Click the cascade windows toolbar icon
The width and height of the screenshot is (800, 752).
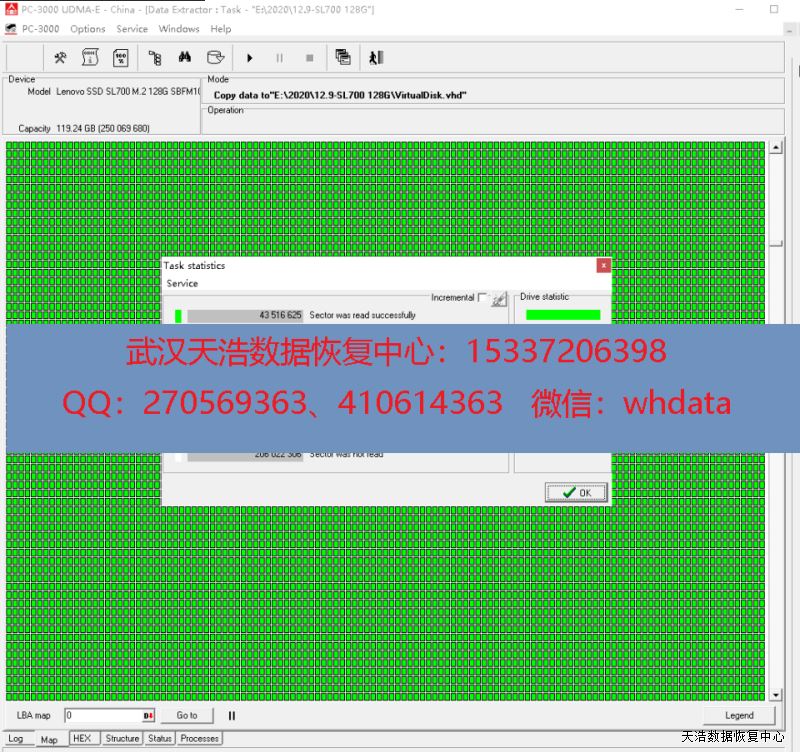tap(343, 57)
